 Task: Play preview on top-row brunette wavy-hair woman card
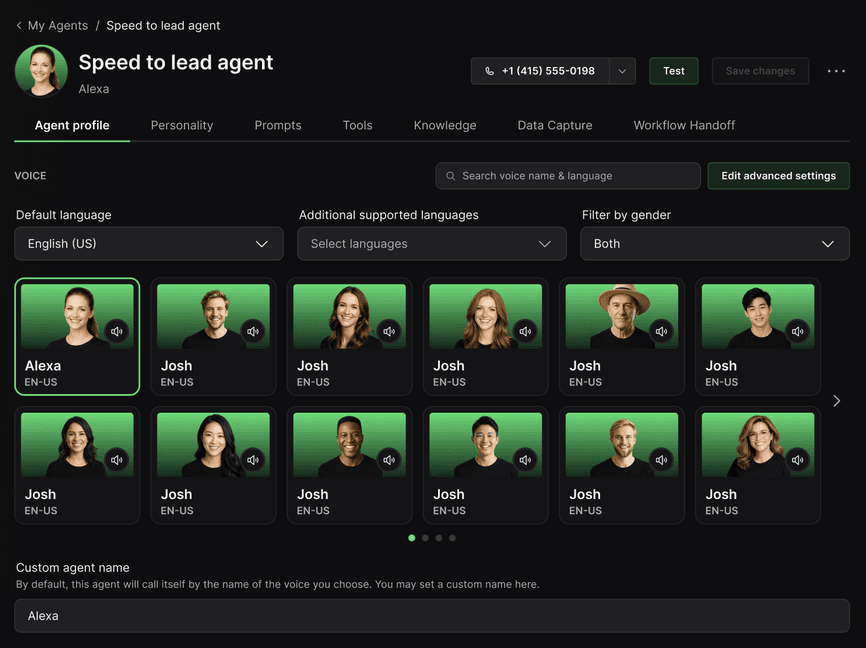[x=389, y=331]
